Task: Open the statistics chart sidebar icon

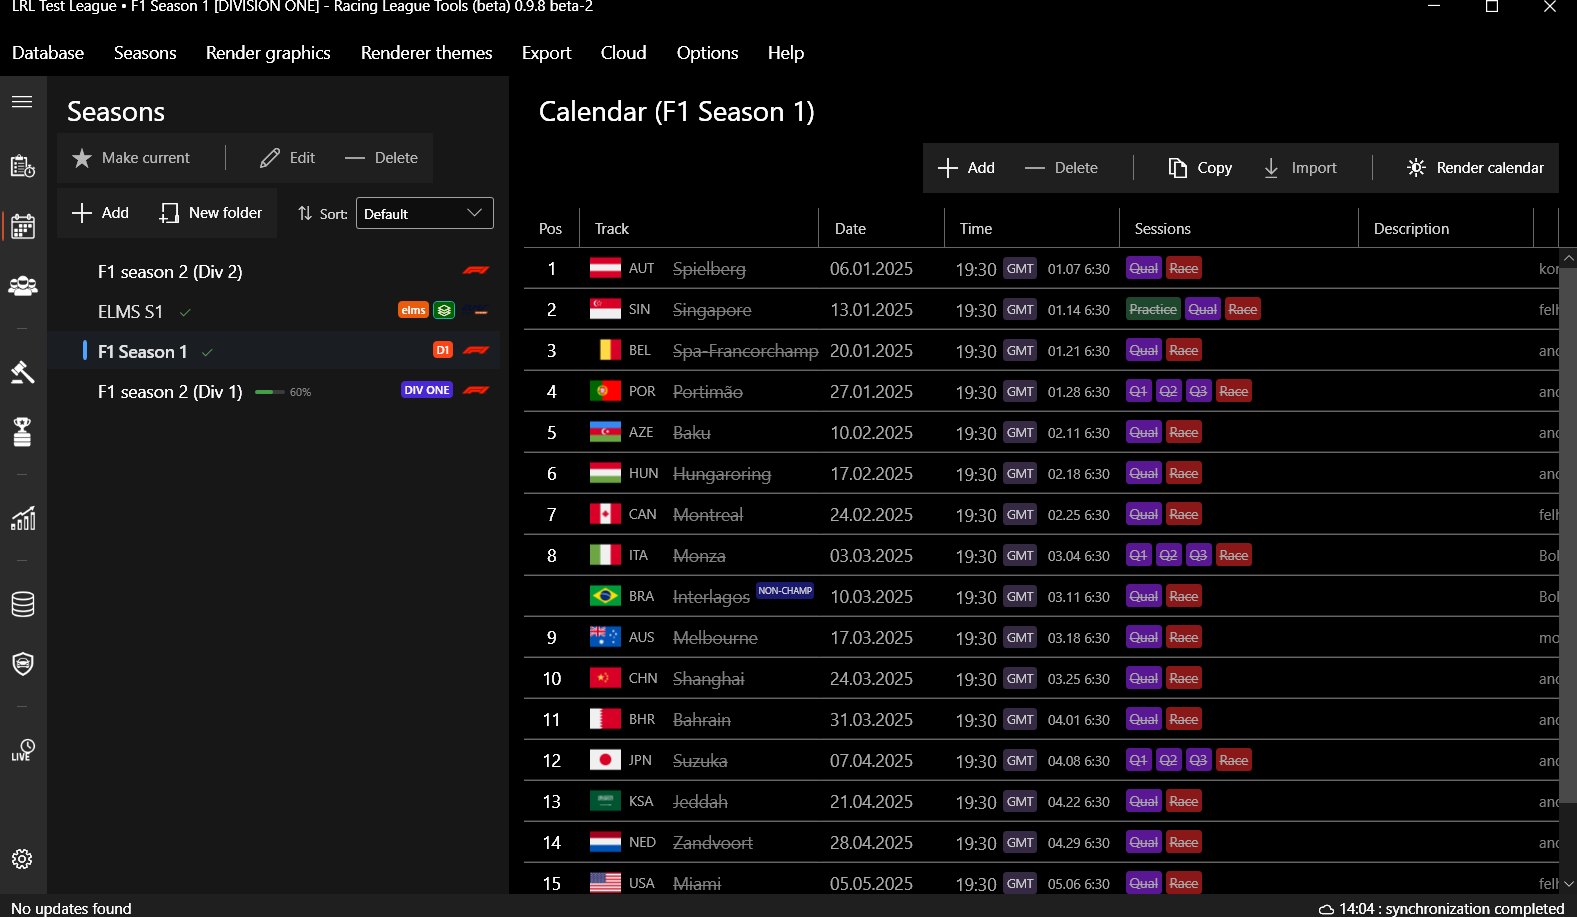Action: (22, 518)
